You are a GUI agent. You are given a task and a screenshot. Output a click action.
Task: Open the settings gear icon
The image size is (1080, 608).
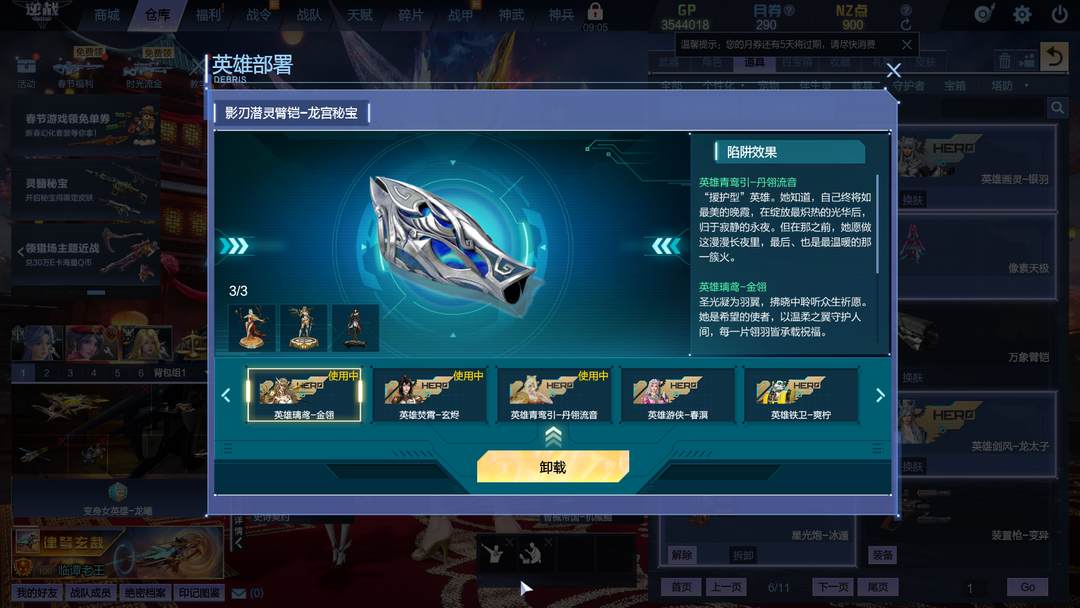coord(1022,14)
